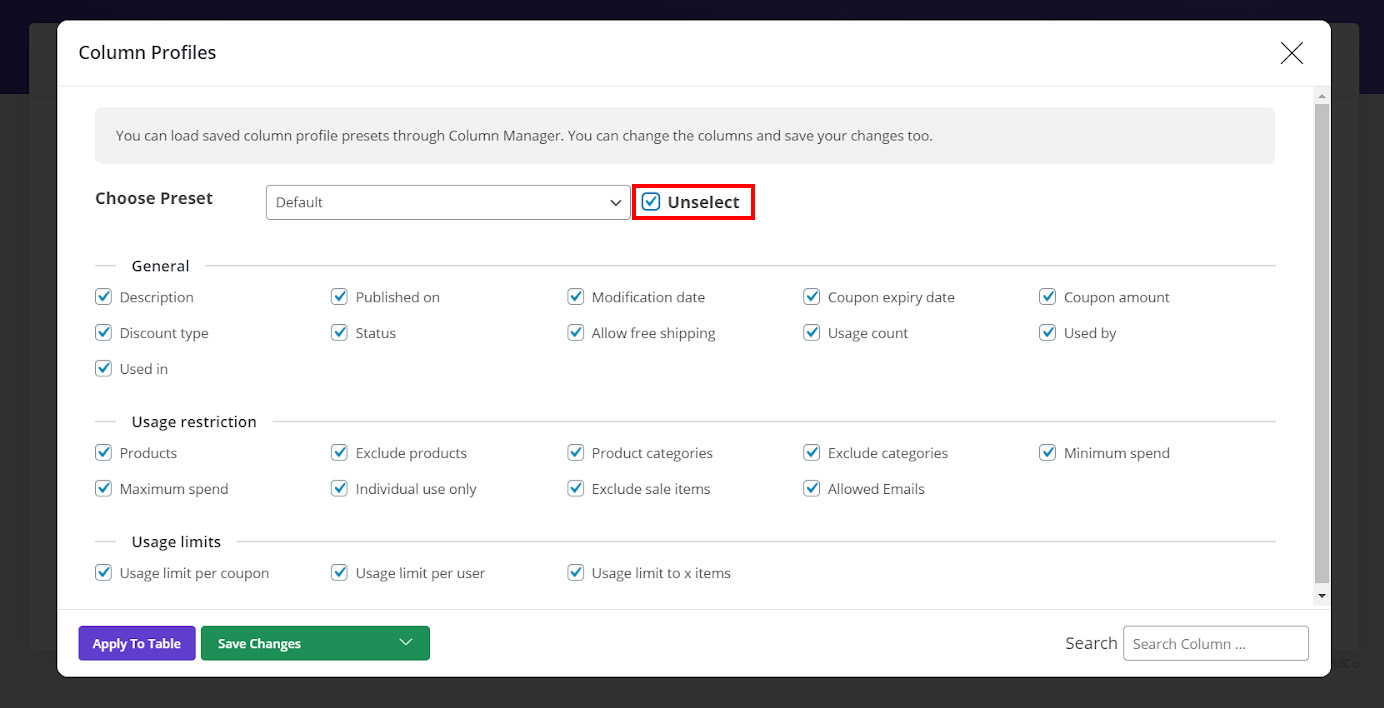
Task: Uncheck the Coupon amount column
Action: point(1047,297)
